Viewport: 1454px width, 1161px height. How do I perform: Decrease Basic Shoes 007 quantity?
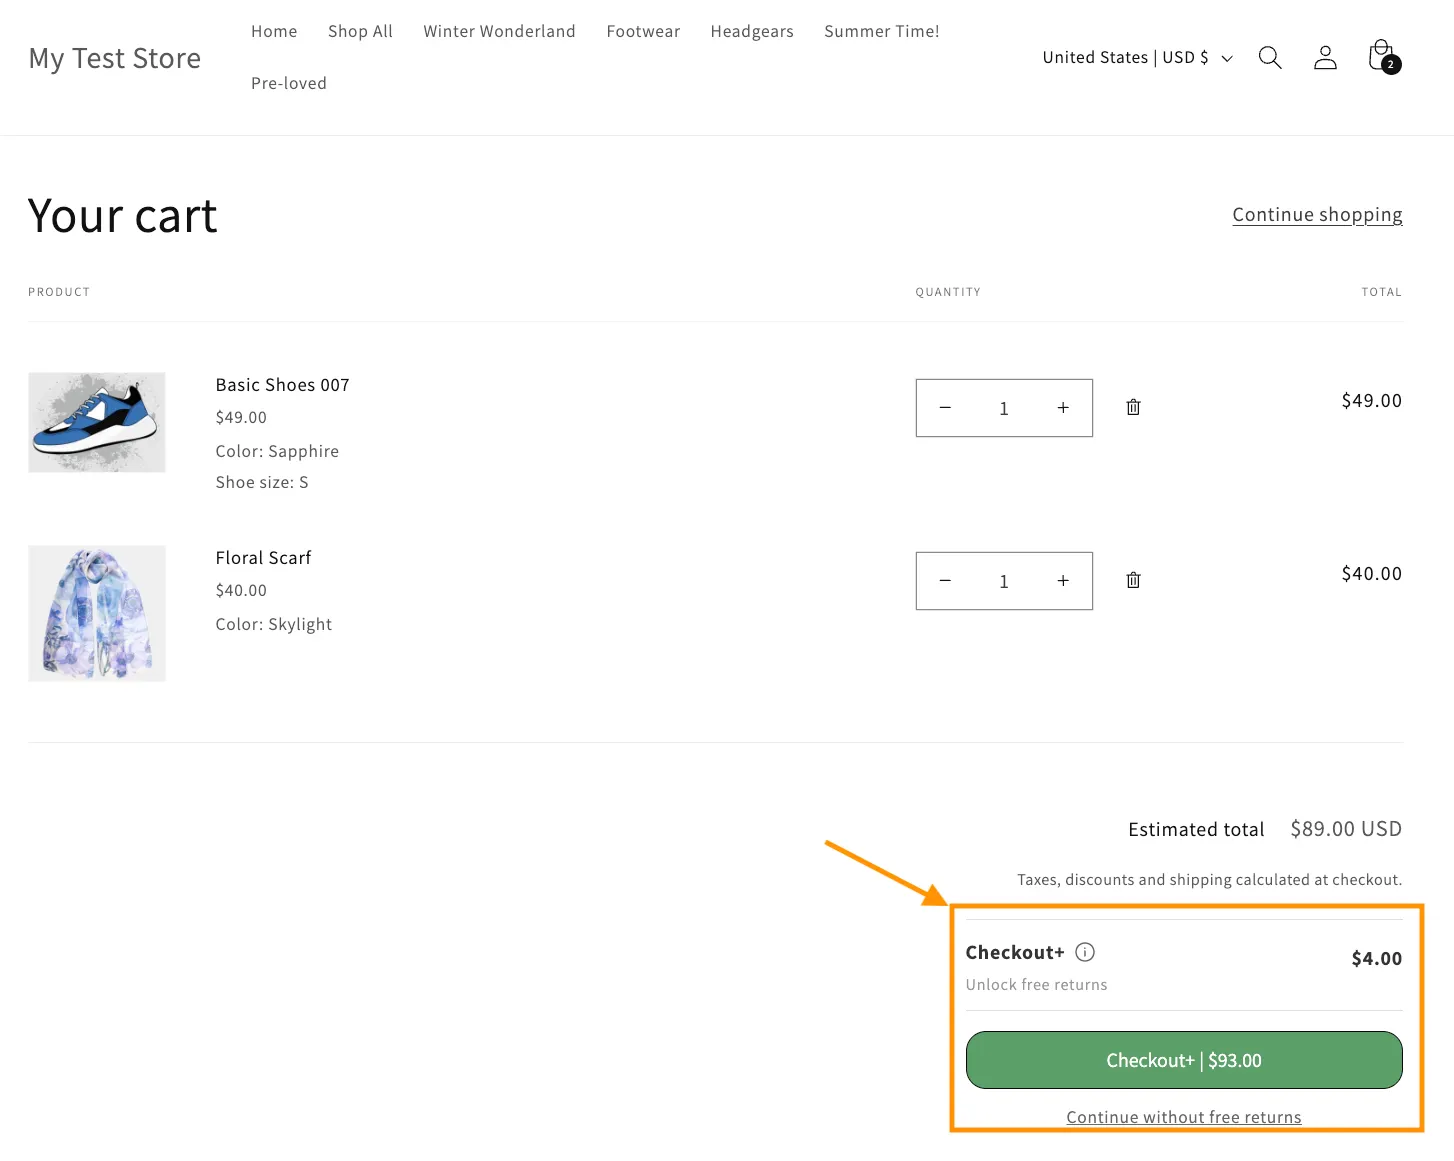point(945,408)
